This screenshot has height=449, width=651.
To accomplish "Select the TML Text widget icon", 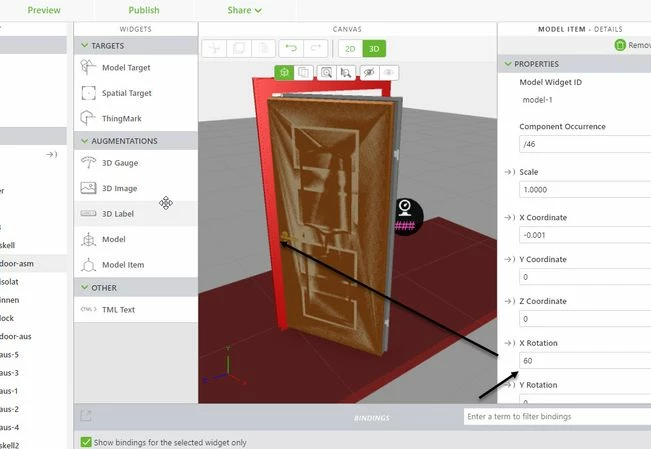I will coord(88,309).
